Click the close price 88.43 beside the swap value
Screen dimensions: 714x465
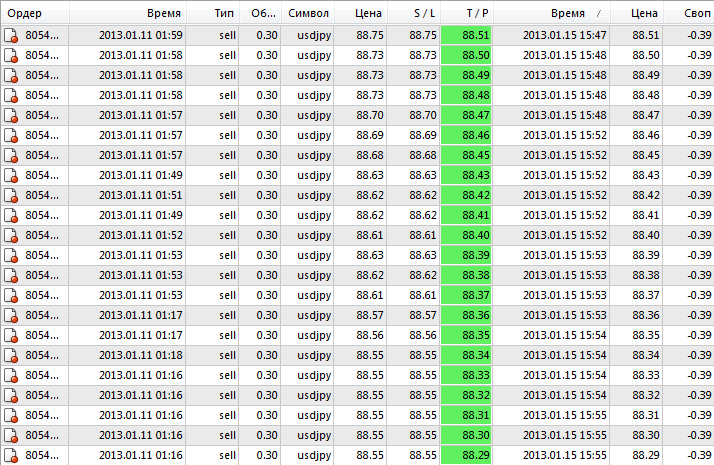coord(645,176)
